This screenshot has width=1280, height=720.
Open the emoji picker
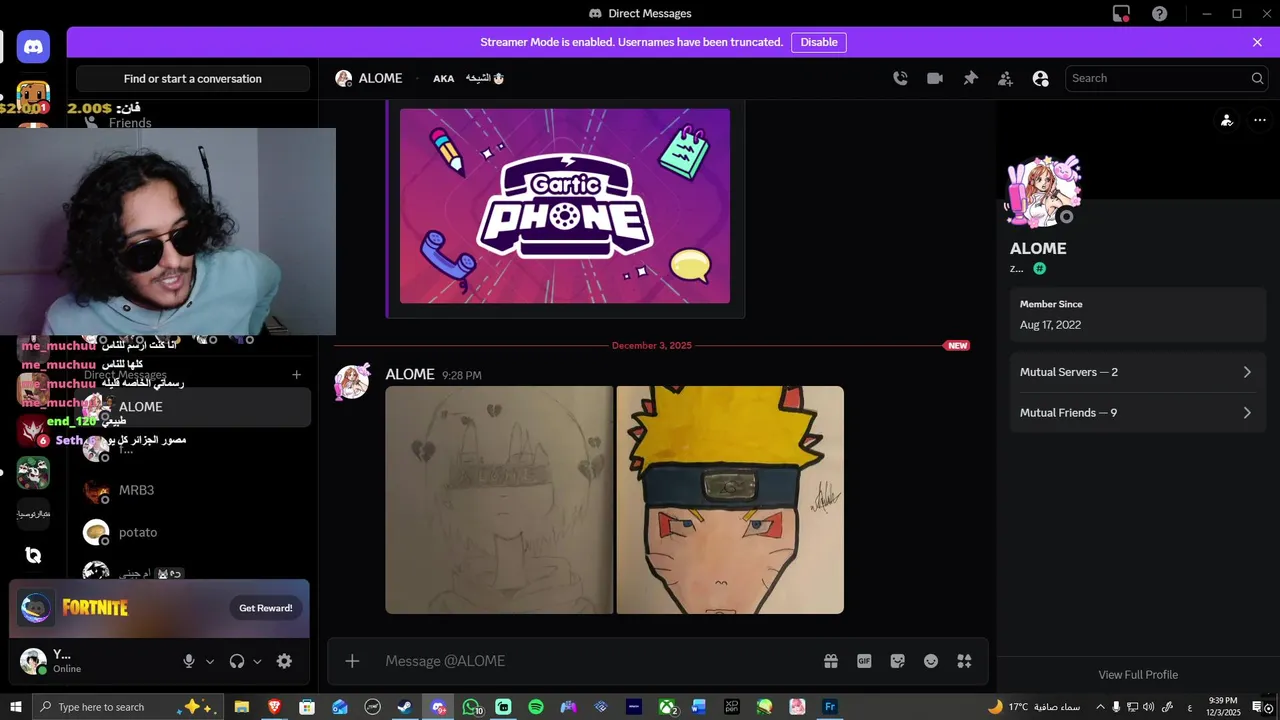pyautogui.click(x=931, y=661)
